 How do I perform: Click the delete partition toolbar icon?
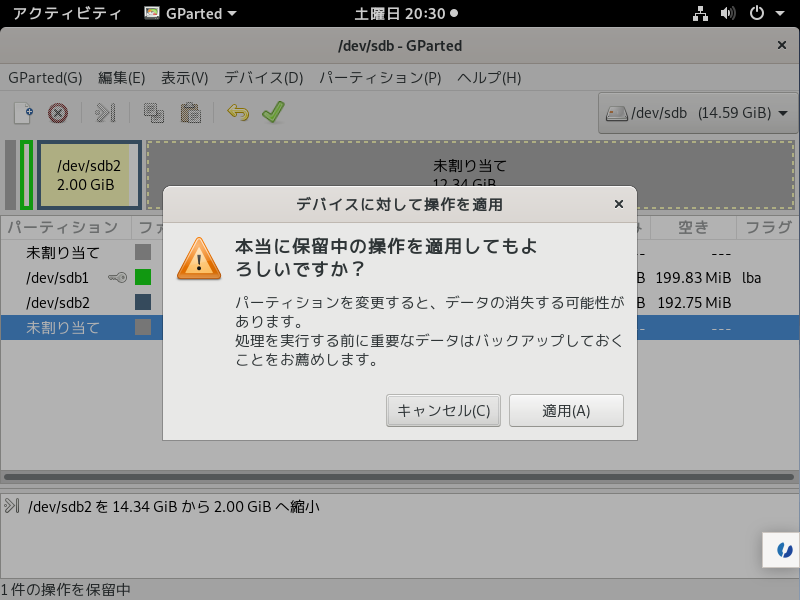[x=58, y=113]
